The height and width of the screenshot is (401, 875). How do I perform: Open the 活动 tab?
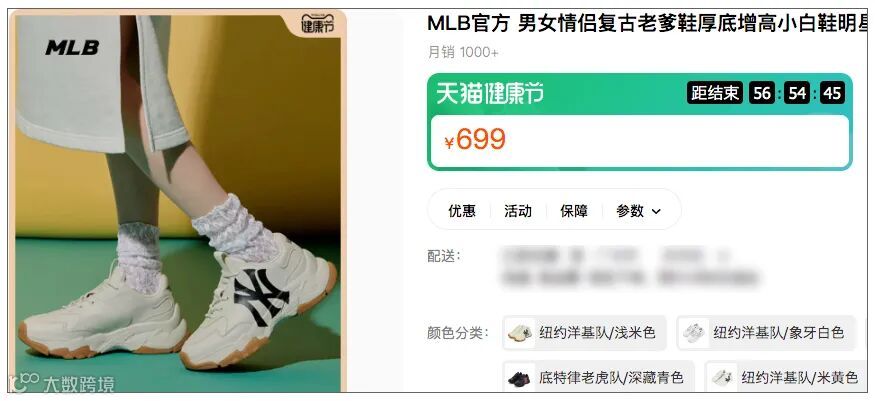518,211
